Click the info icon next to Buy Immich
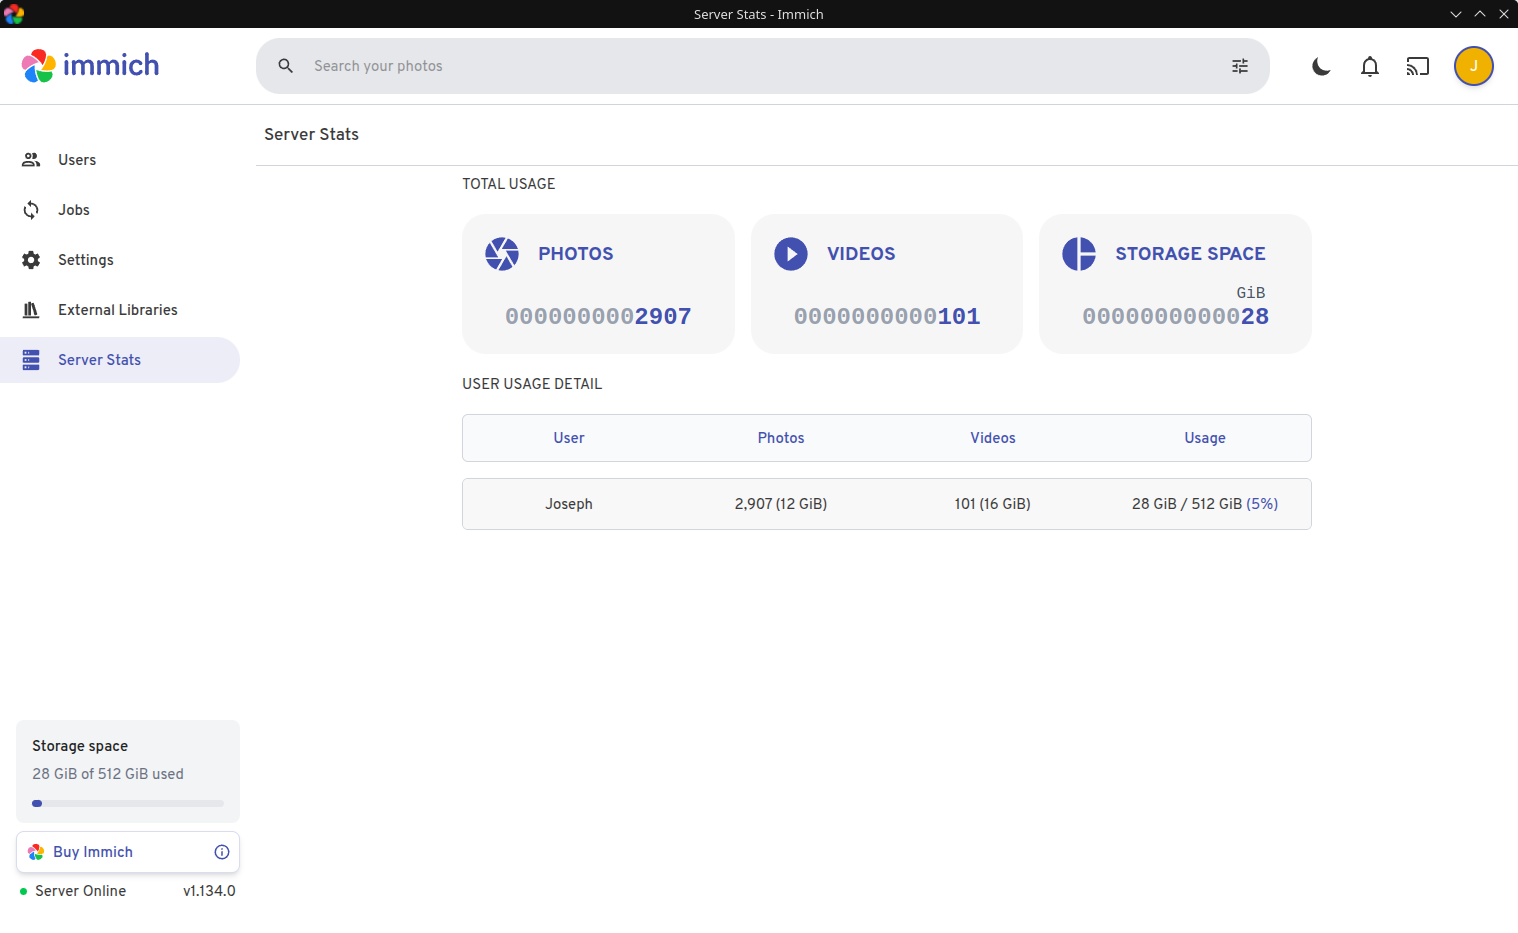 pyautogui.click(x=221, y=852)
